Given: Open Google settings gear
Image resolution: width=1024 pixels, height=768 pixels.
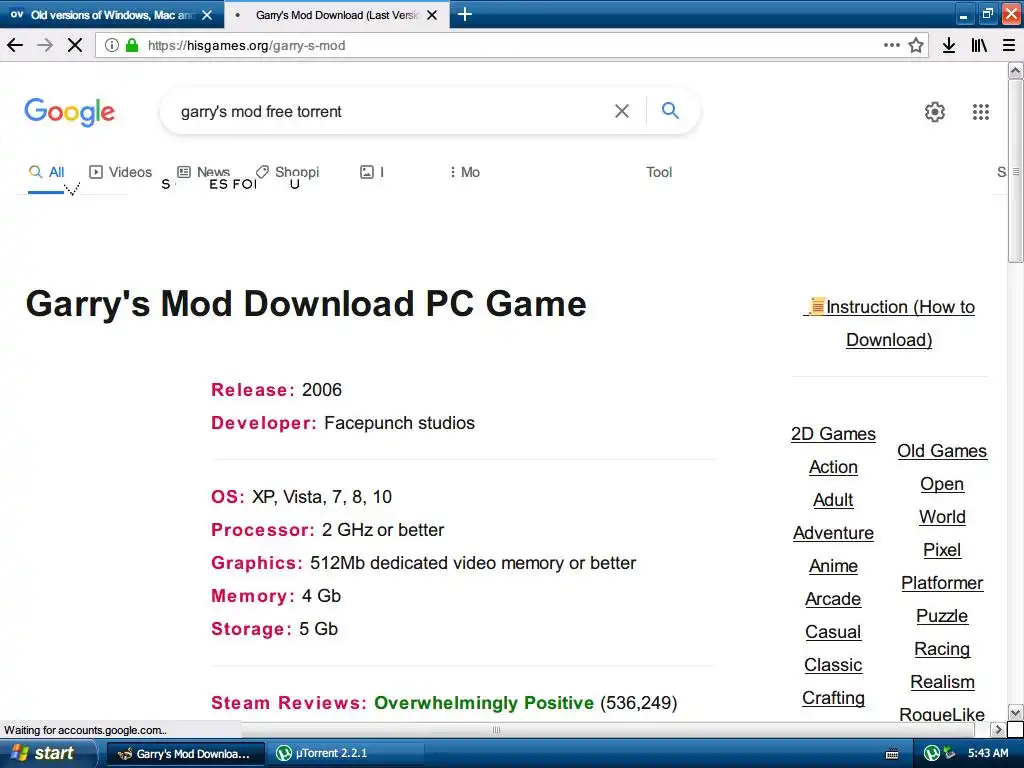Looking at the screenshot, I should 935,112.
